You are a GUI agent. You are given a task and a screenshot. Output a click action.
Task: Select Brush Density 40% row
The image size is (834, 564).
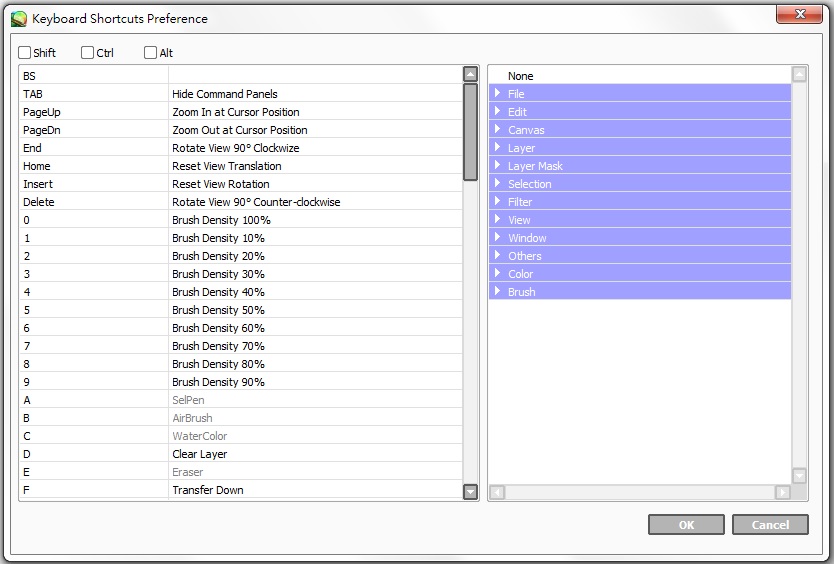coord(241,292)
